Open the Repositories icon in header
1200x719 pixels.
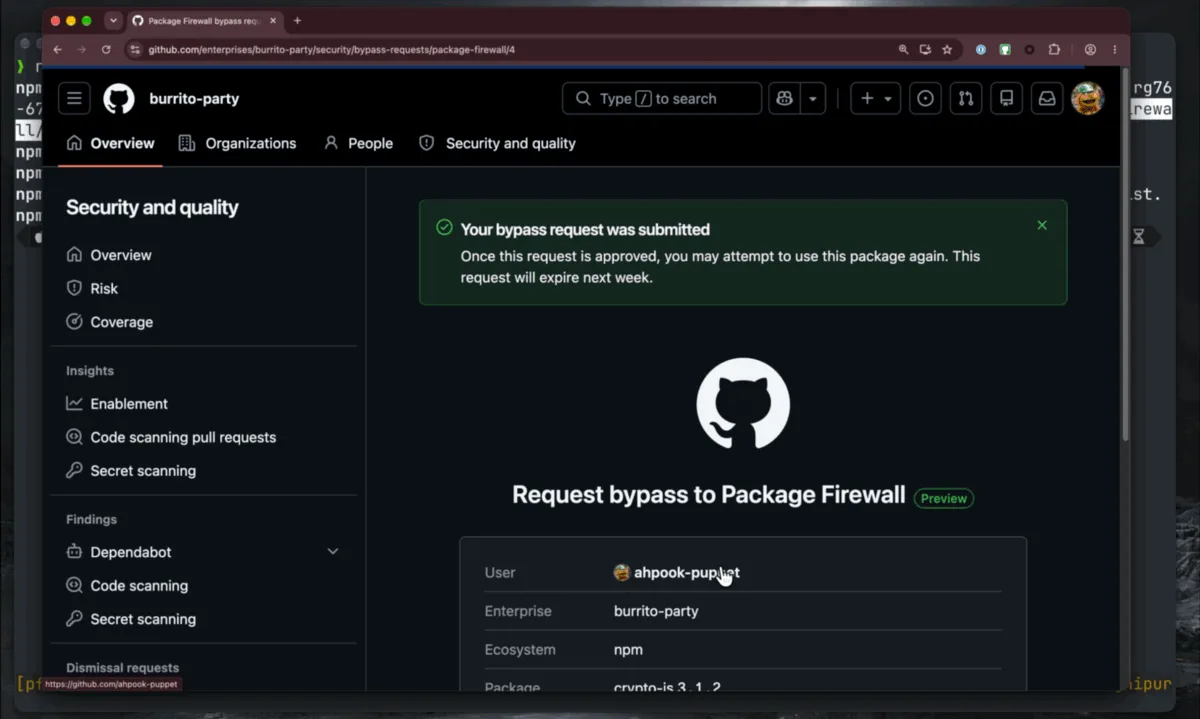[x=1007, y=98]
